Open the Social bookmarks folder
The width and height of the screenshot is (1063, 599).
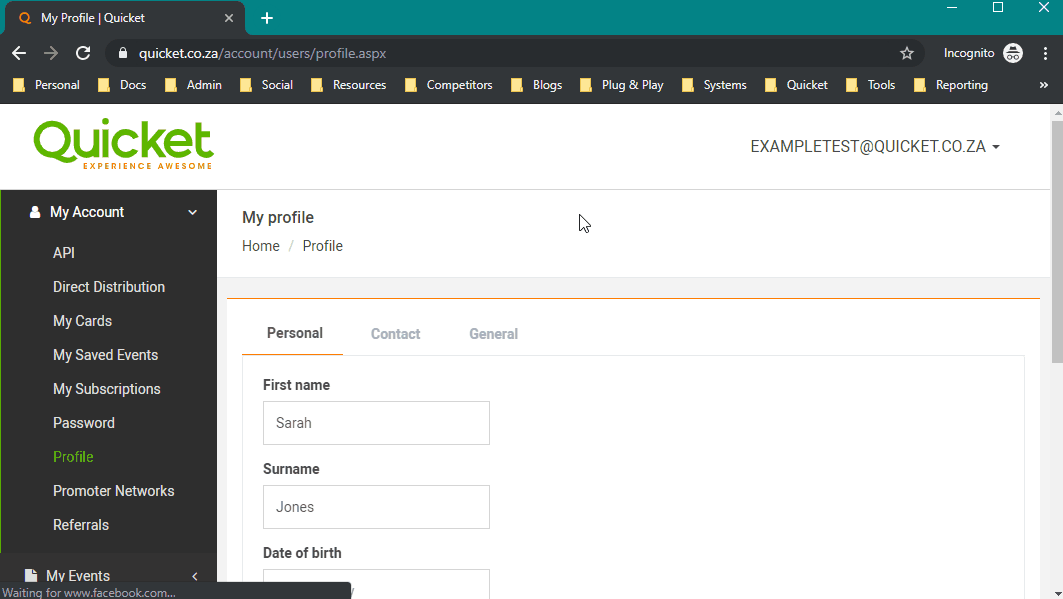point(266,85)
